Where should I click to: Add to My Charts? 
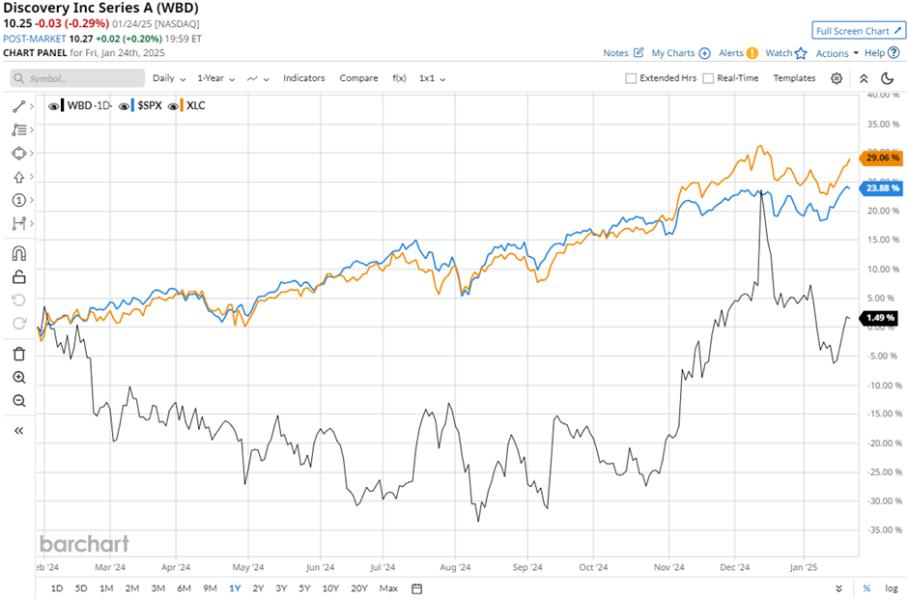pos(680,53)
